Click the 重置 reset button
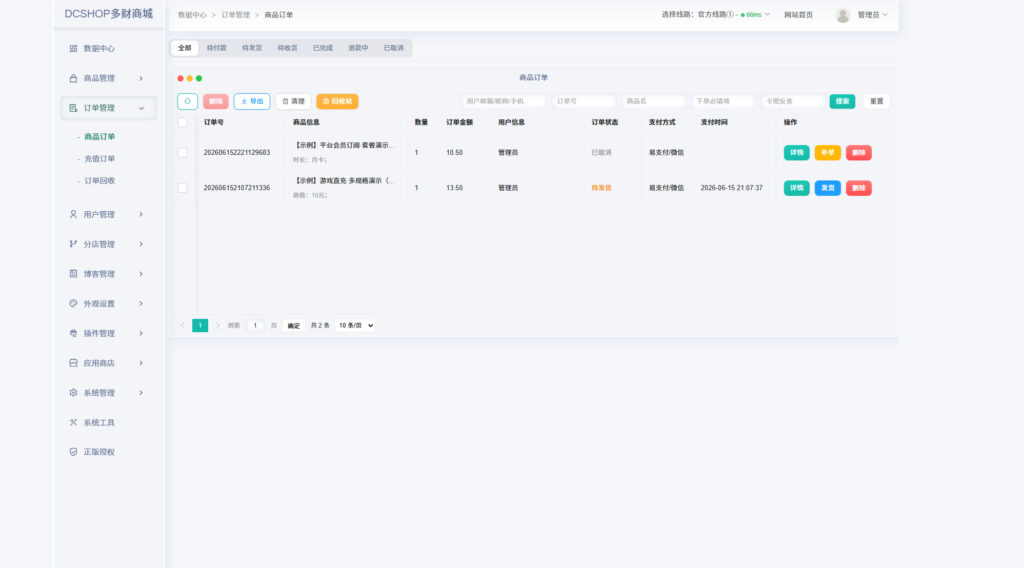Image resolution: width=1024 pixels, height=568 pixels. (876, 101)
